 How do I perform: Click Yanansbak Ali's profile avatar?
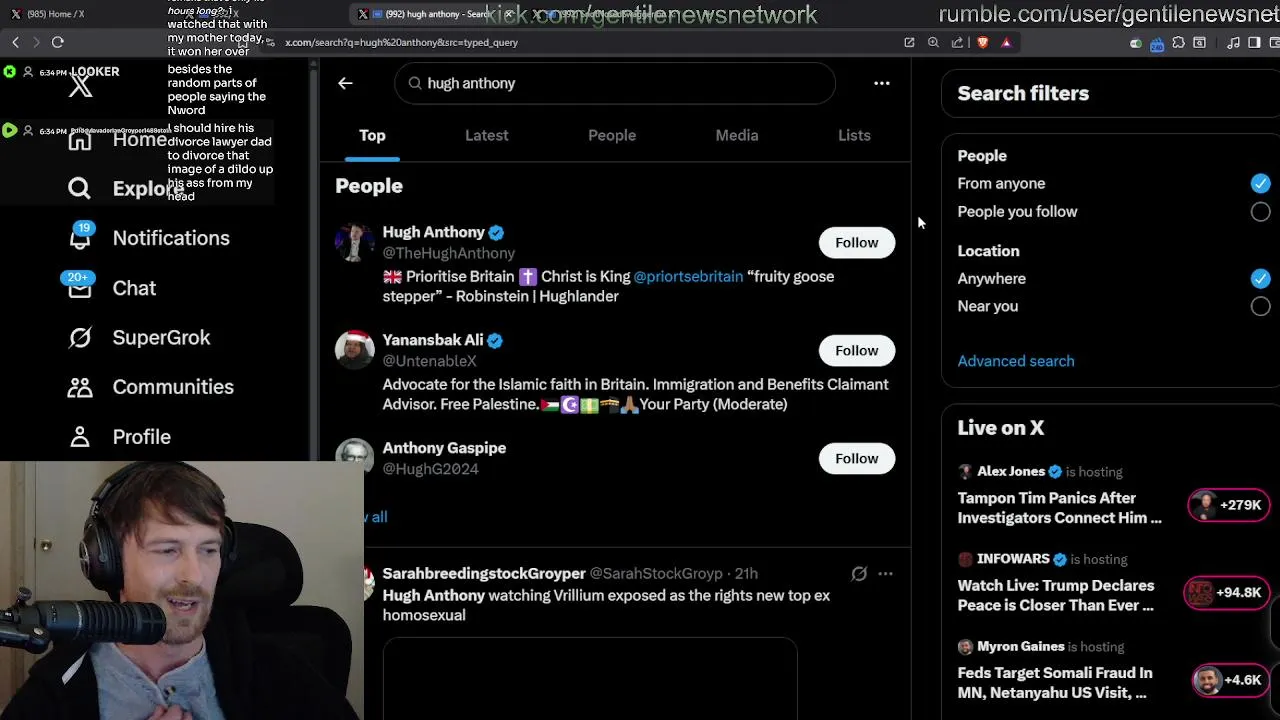click(x=354, y=349)
